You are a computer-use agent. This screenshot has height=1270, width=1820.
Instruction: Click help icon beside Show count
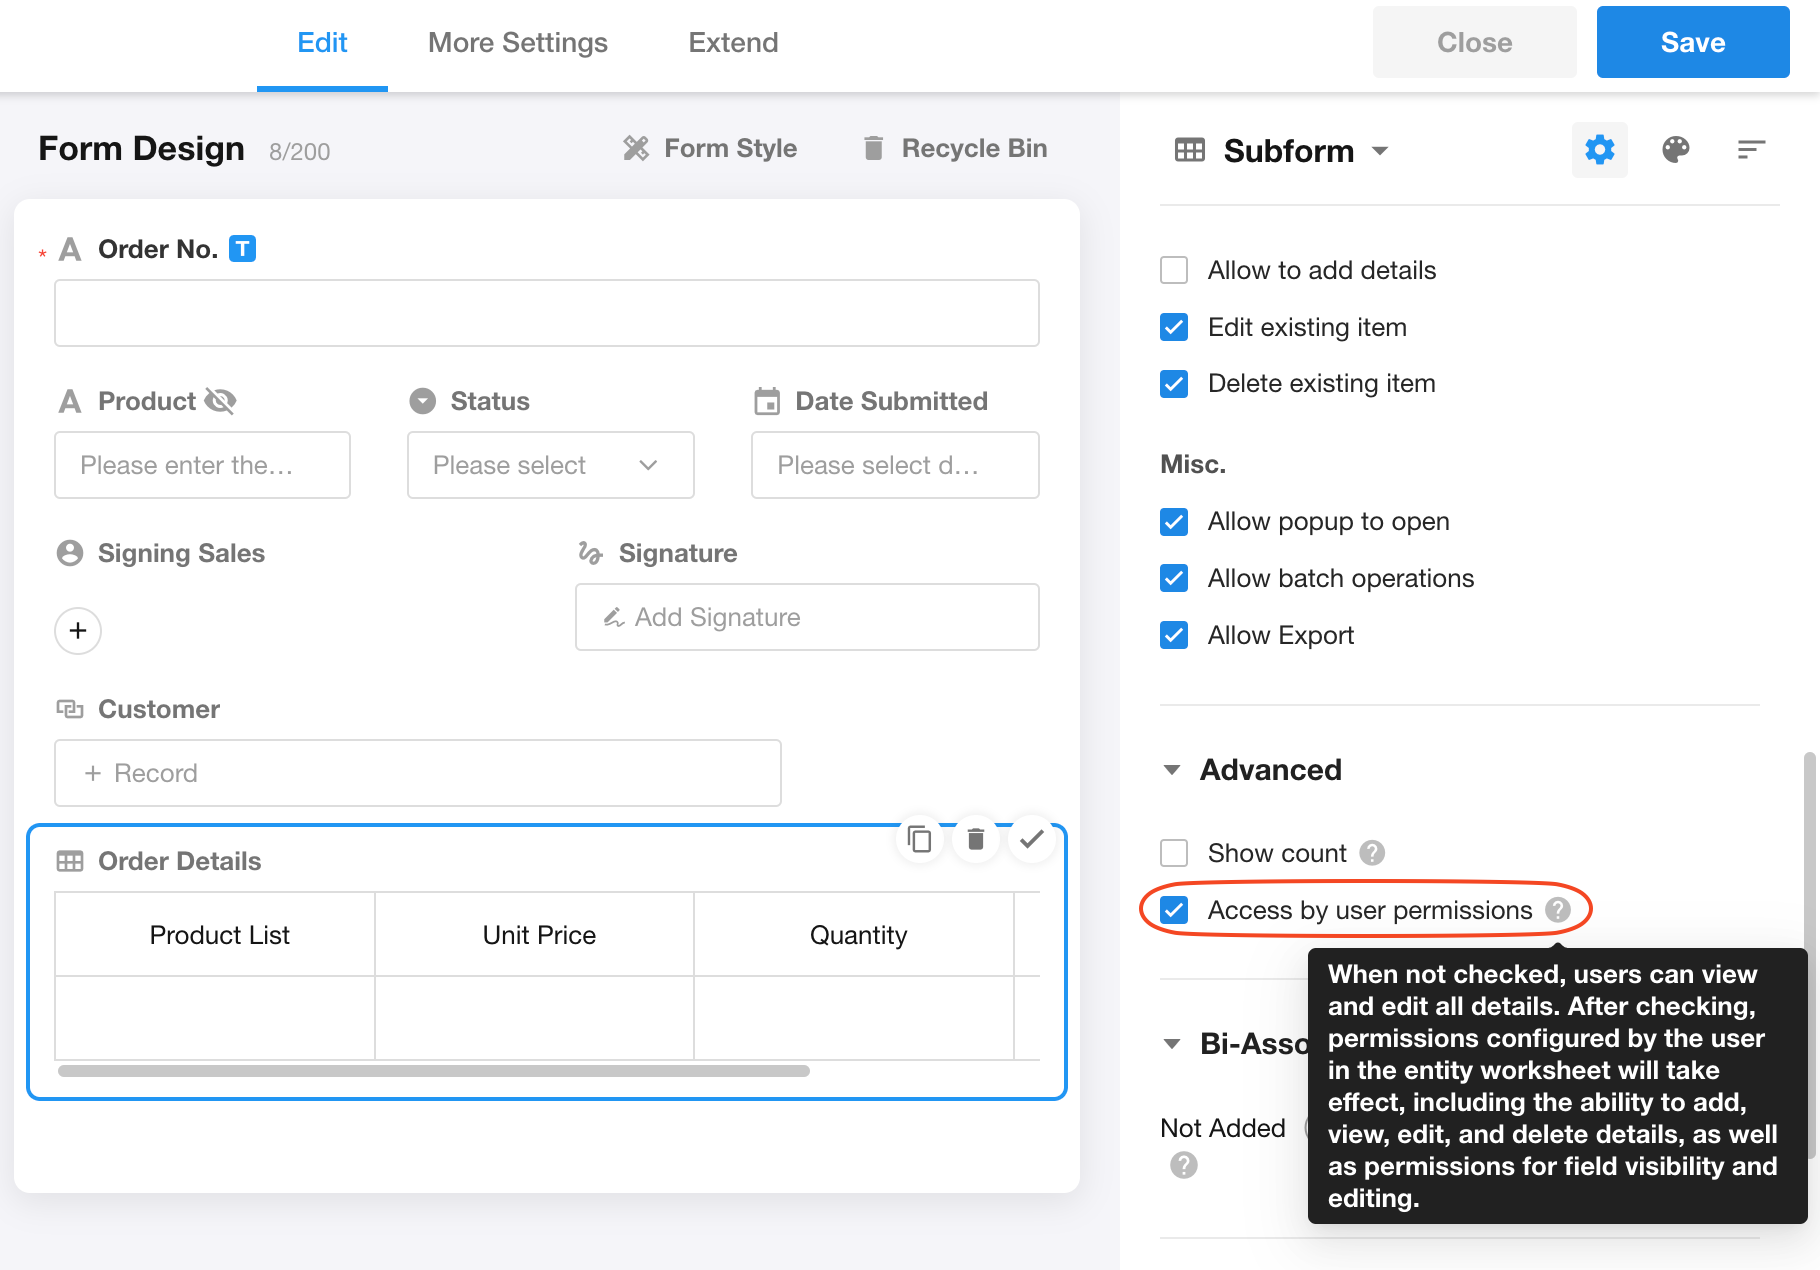[x=1372, y=853]
